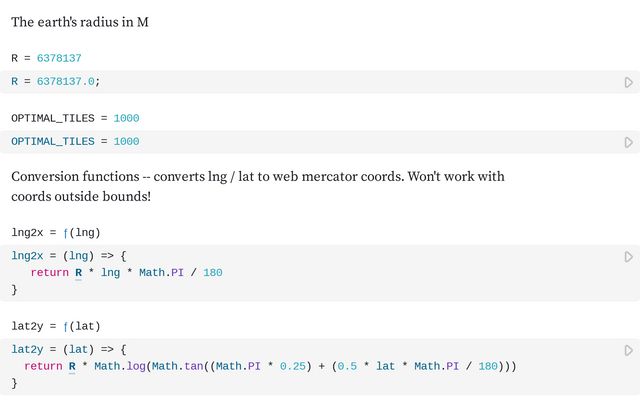Click the lng2x arrow function definition line
640x400 pixels.
69,256
